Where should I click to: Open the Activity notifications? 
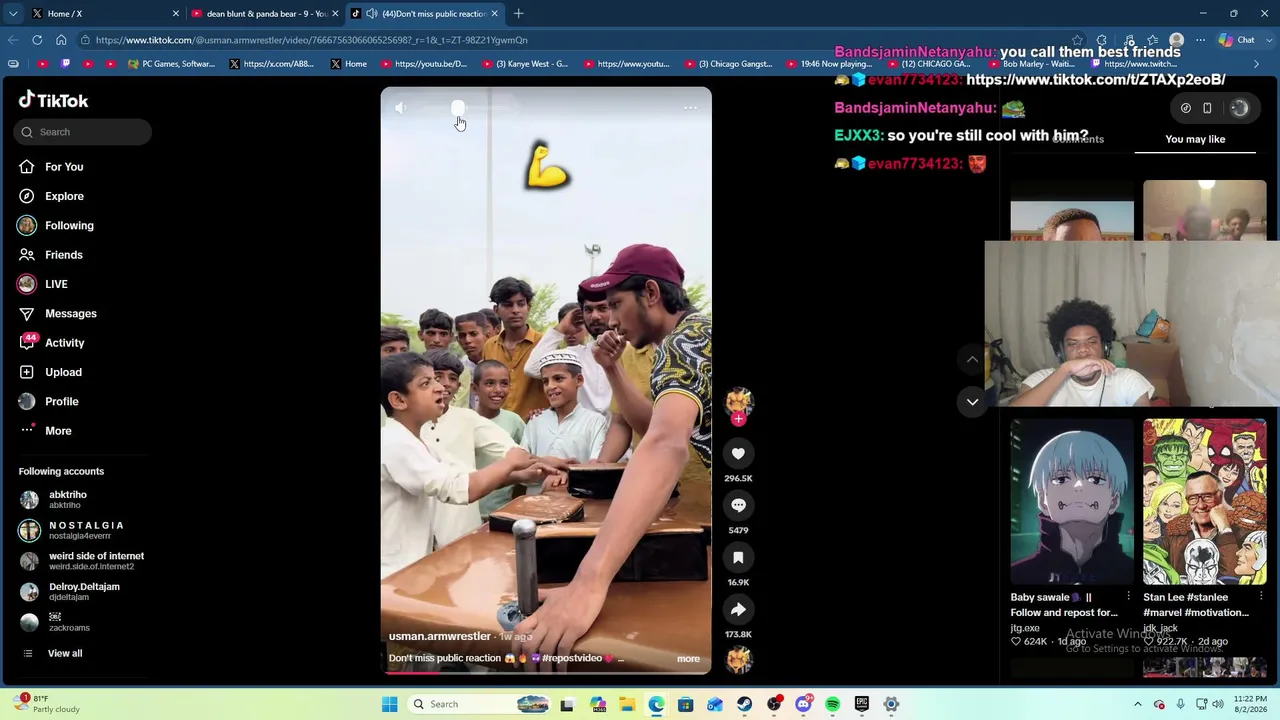52,343
